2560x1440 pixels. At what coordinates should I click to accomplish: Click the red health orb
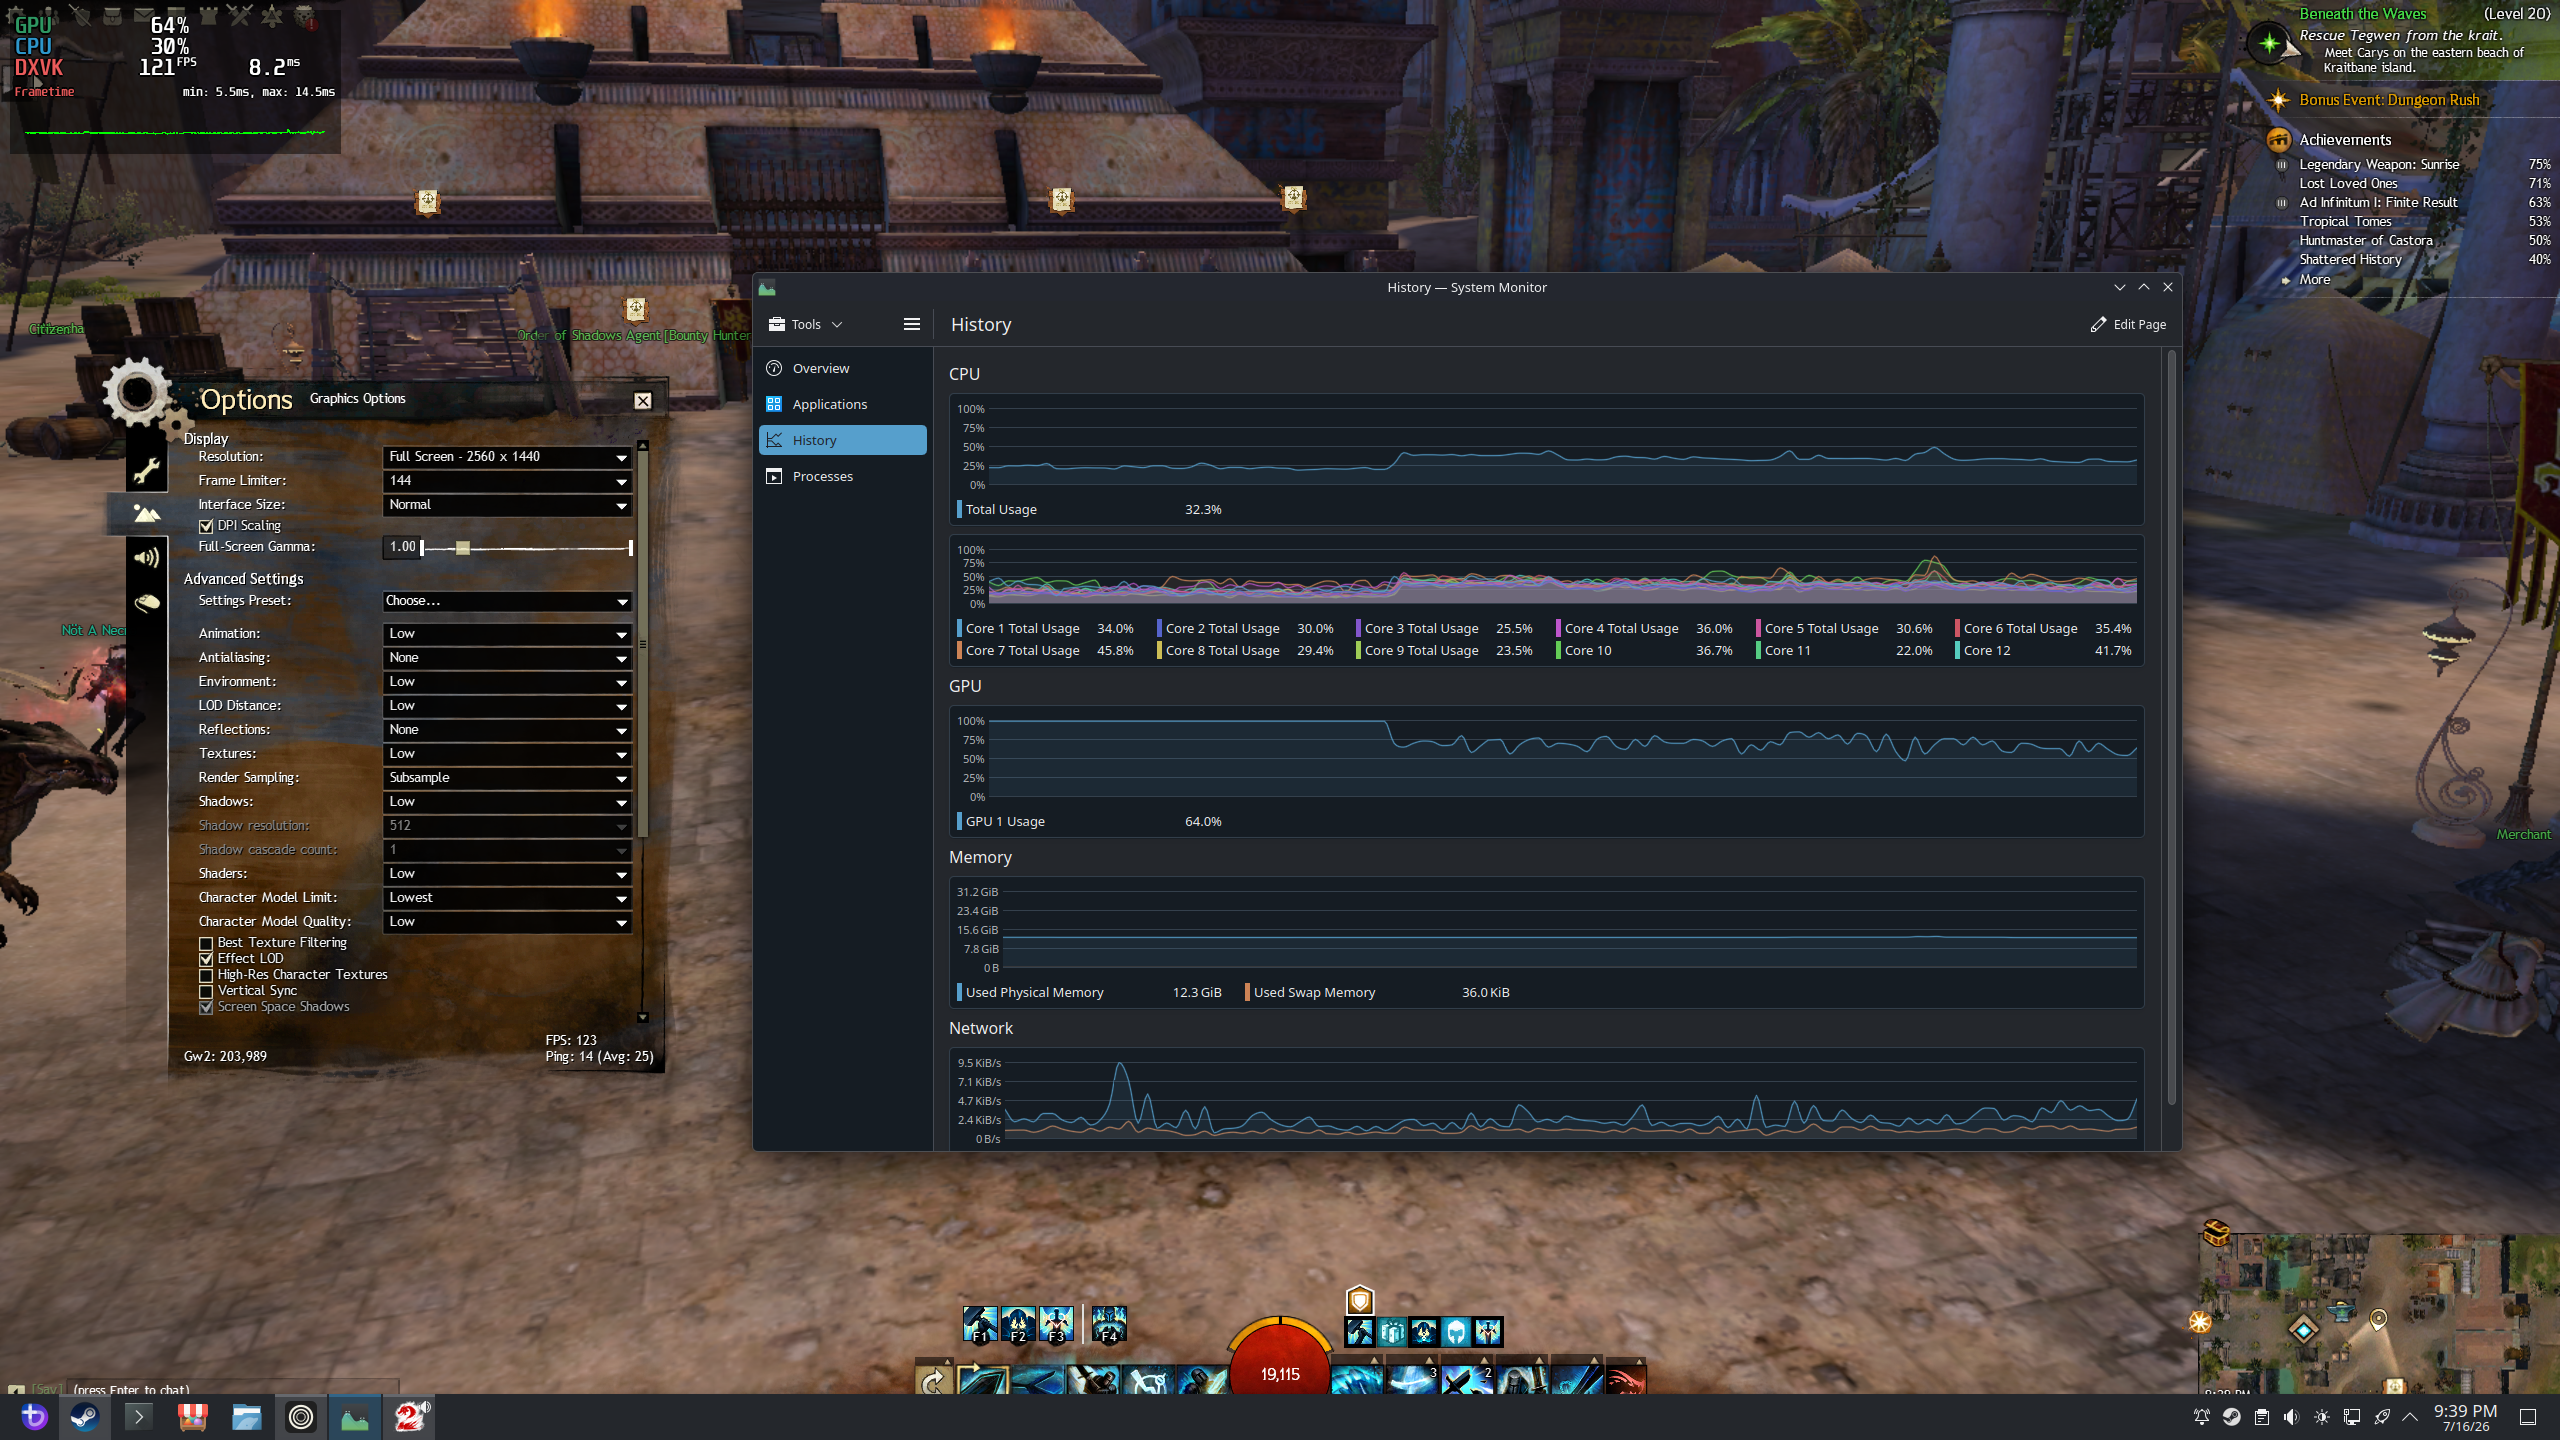click(1280, 1360)
